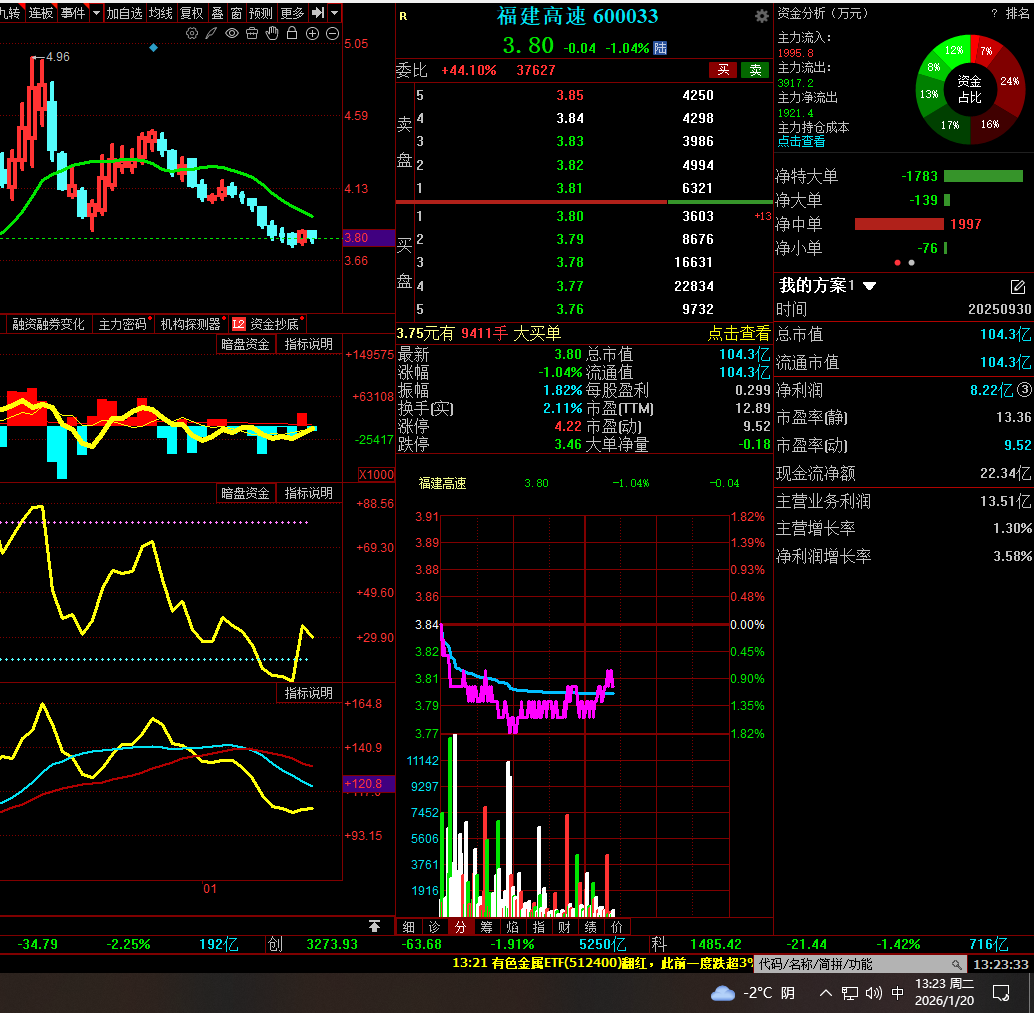This screenshot has height=1013, width=1034.
Task: Open dropdown arrow after 事件 tab
Action: click(x=96, y=13)
